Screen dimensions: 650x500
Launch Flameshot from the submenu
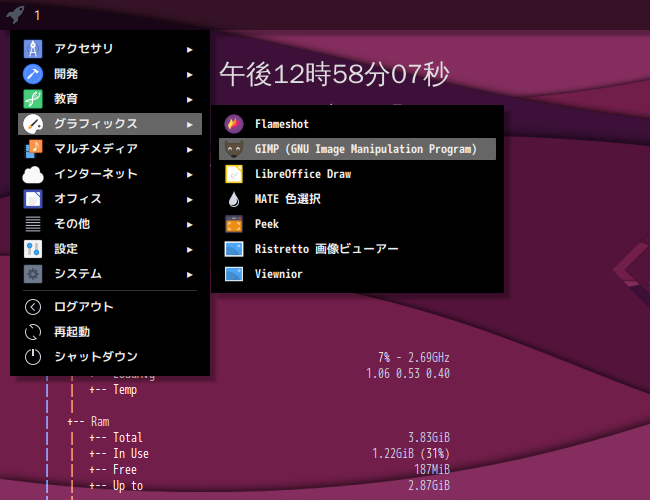pyautogui.click(x=357, y=124)
